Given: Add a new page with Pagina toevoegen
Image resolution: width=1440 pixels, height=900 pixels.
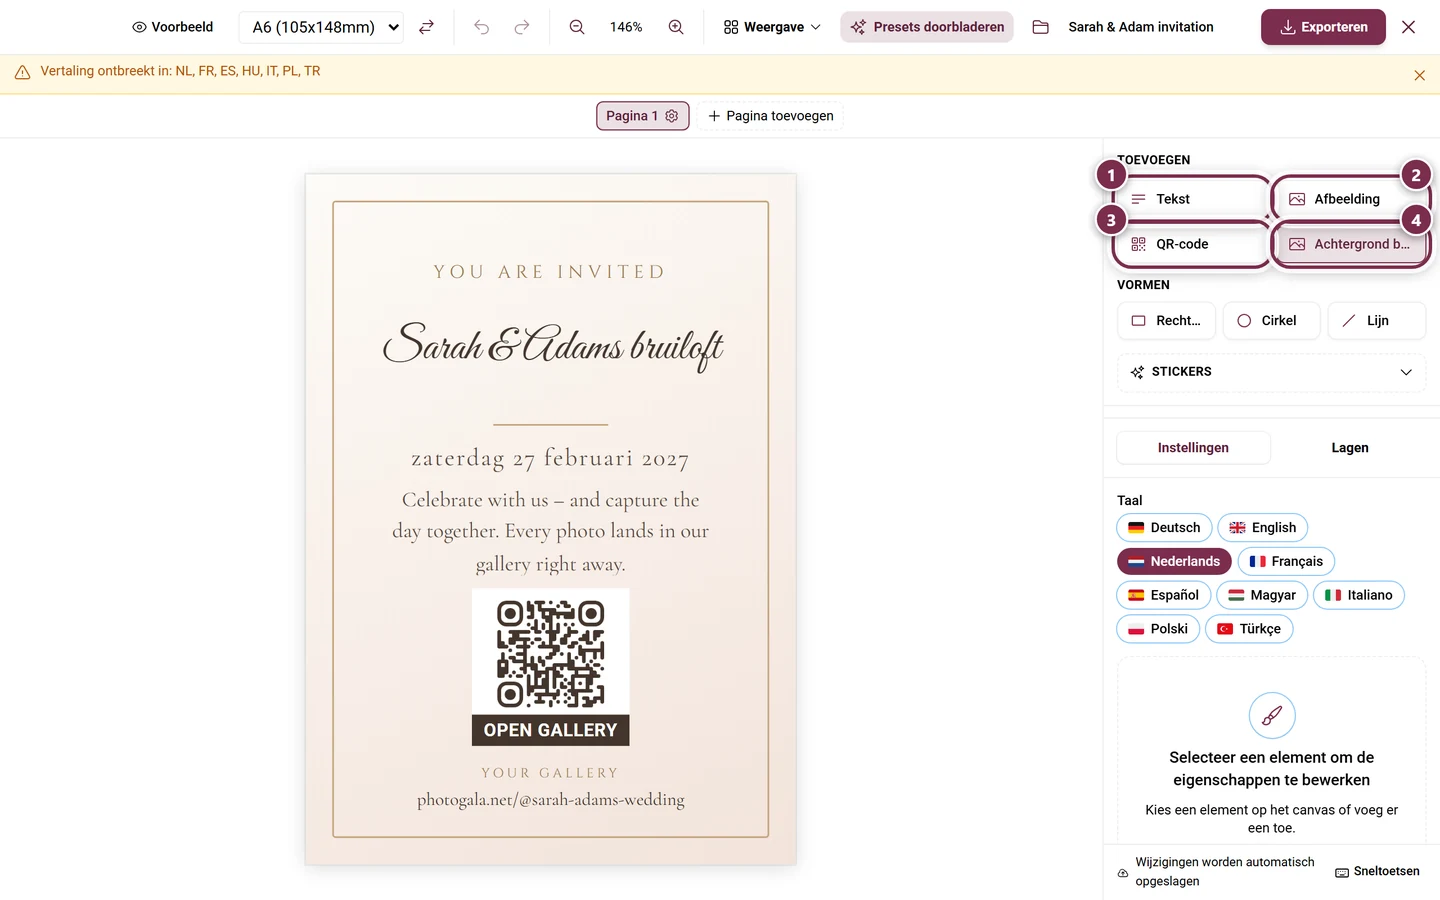Looking at the screenshot, I should [x=771, y=116].
